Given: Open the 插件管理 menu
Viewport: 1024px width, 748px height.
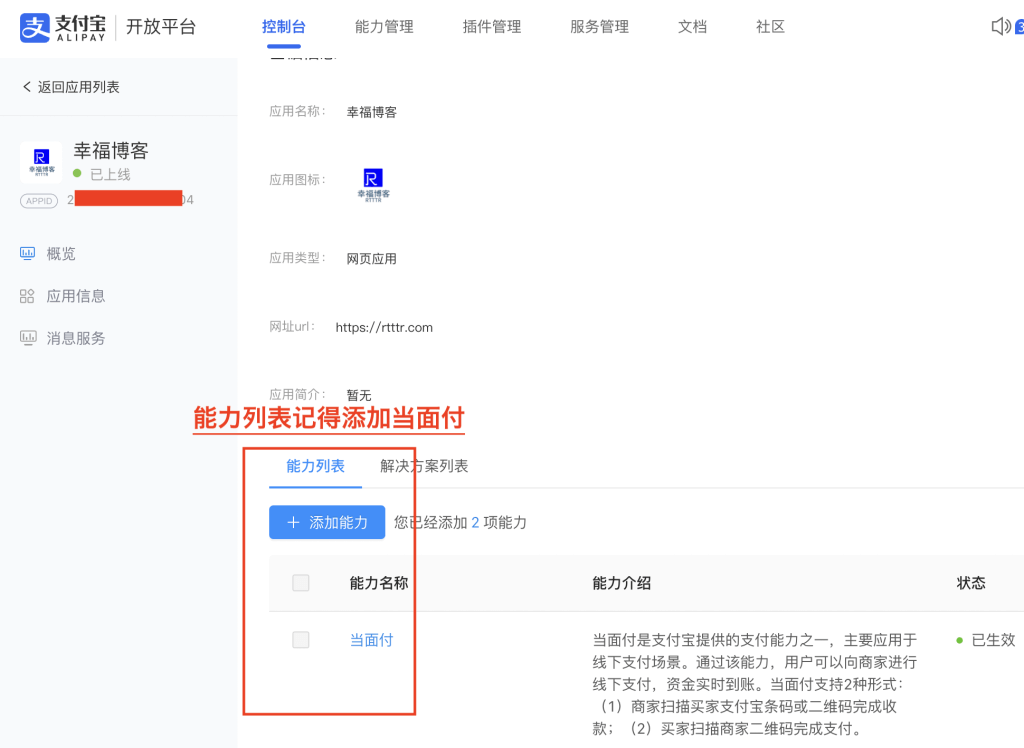Looking at the screenshot, I should (x=492, y=27).
